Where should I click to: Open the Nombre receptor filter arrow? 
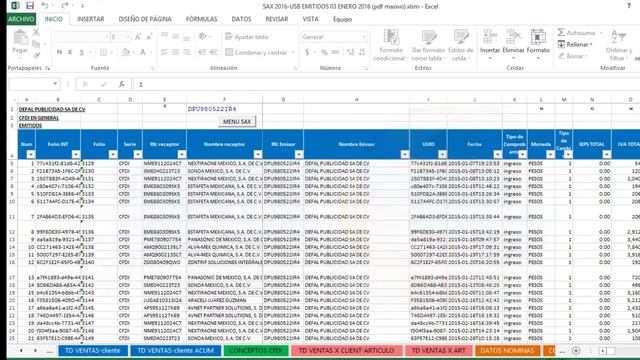pyautogui.click(x=258, y=154)
